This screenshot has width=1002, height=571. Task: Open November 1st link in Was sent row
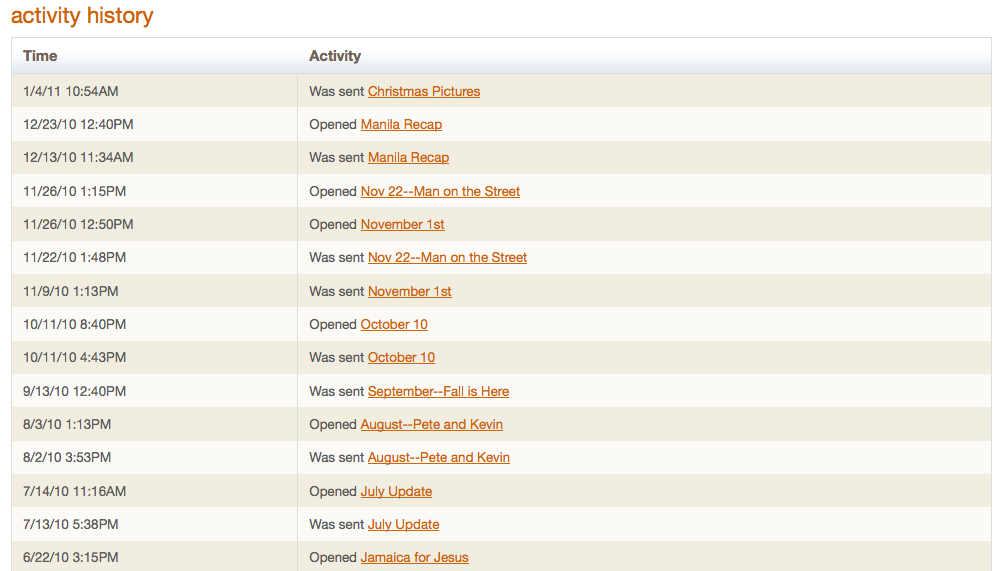(x=410, y=292)
